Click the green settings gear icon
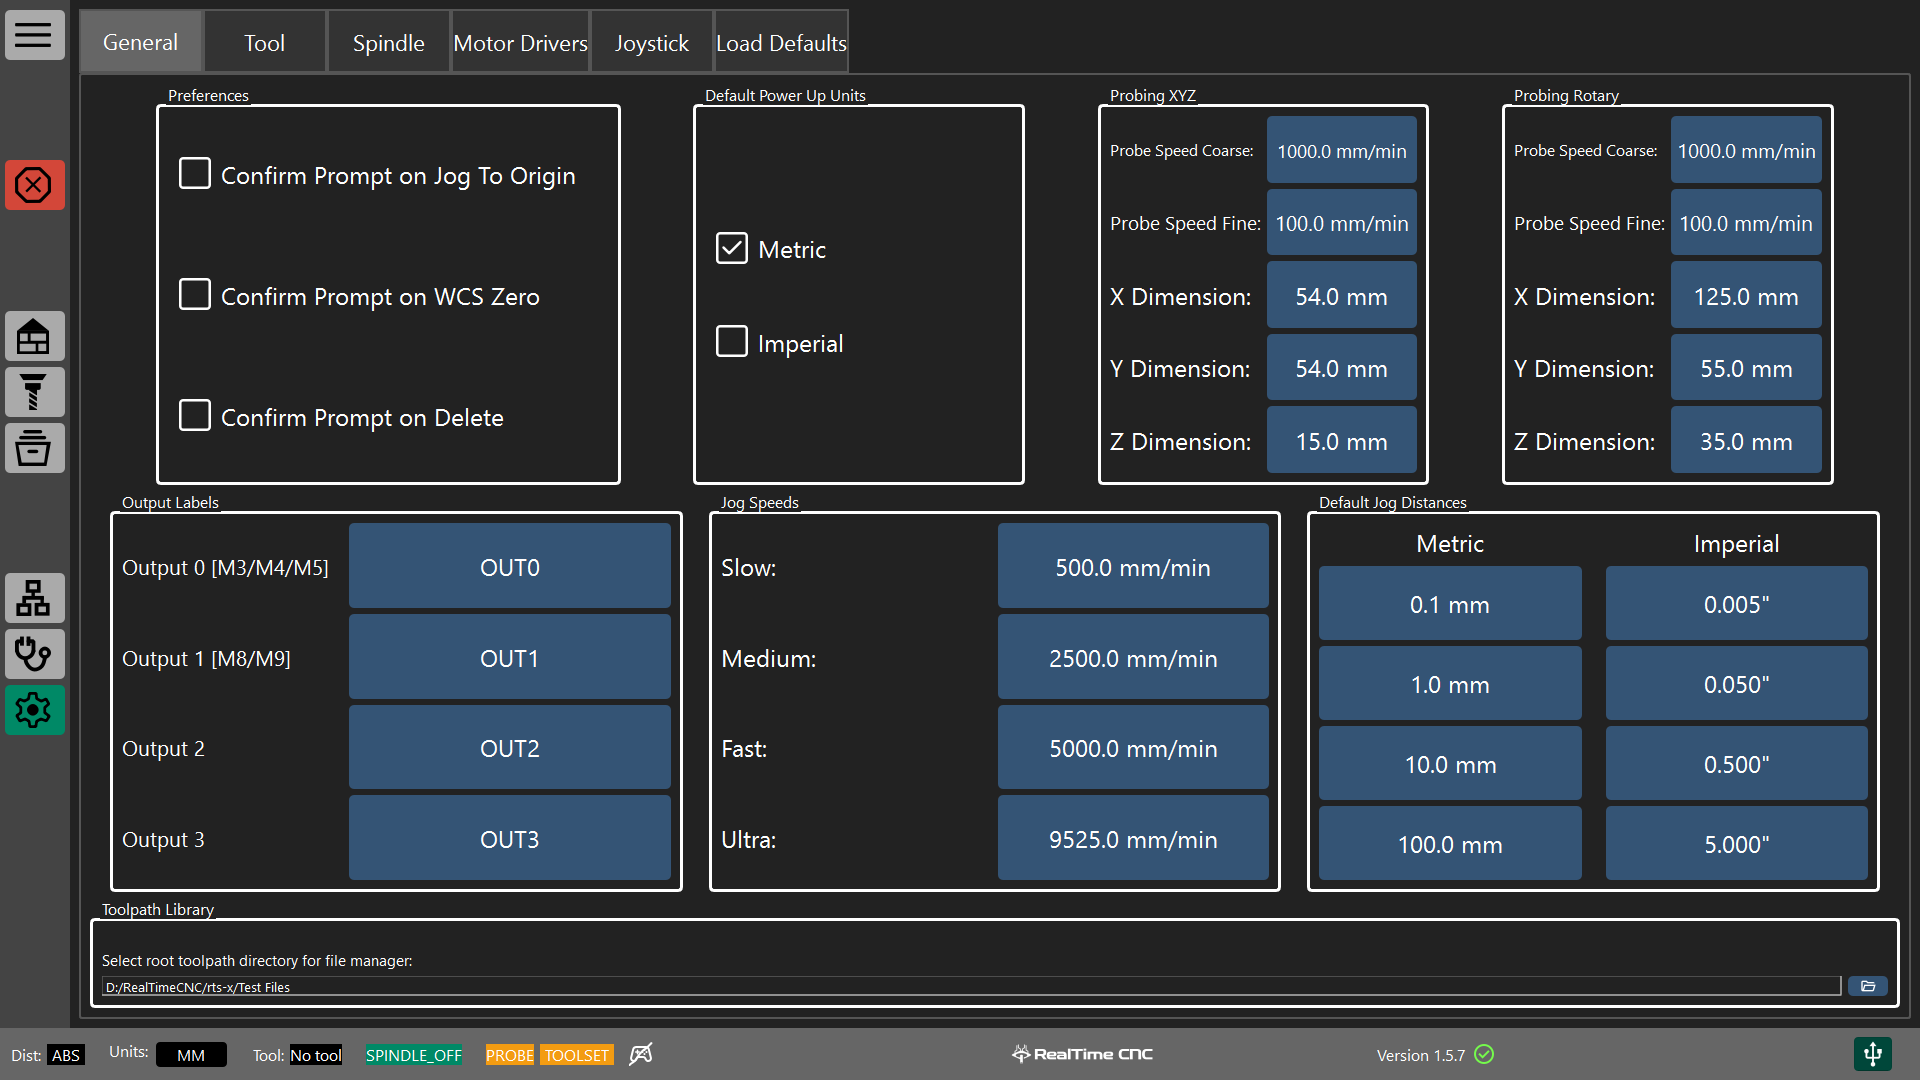This screenshot has height=1080, width=1920. 34,710
